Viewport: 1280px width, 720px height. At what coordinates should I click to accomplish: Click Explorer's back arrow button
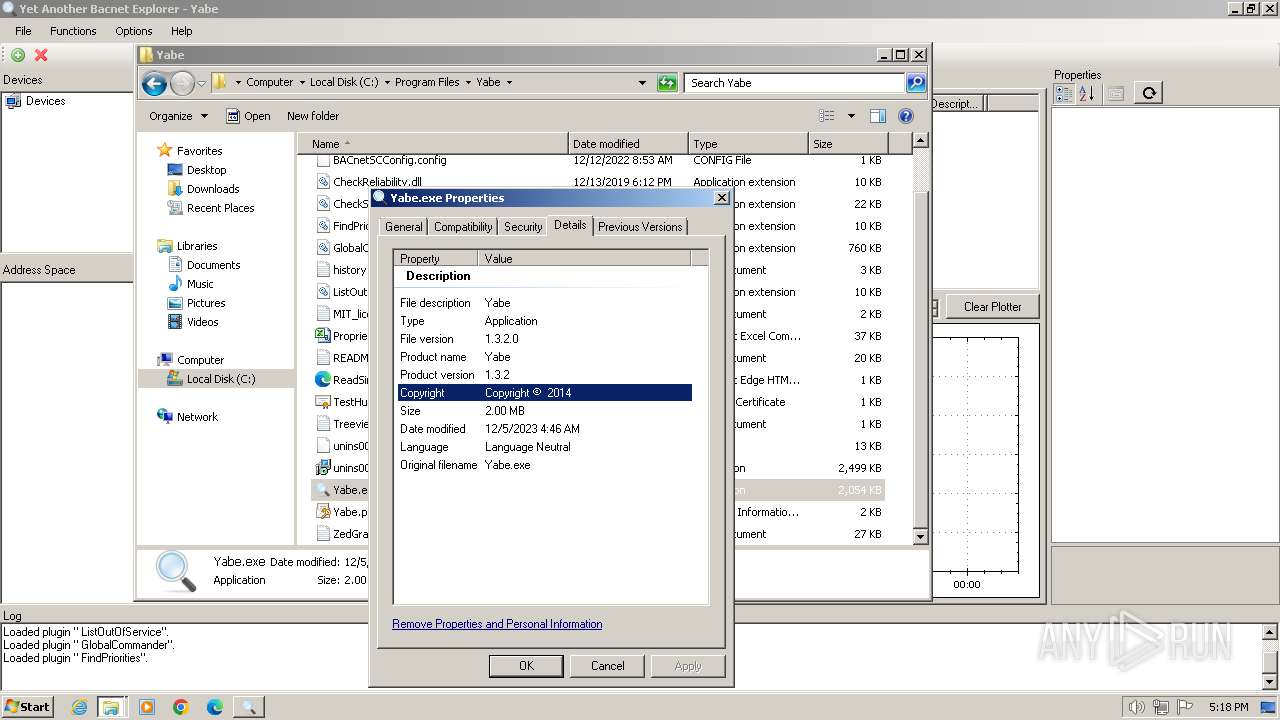pos(154,83)
